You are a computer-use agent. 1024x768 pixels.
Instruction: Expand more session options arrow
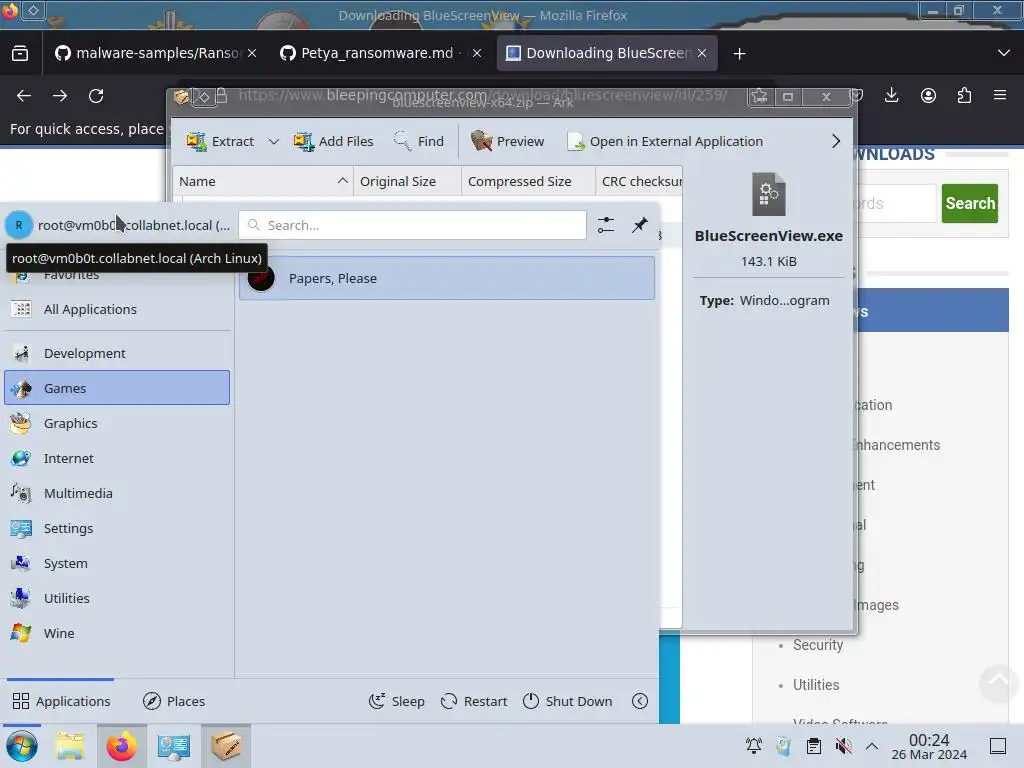640,701
